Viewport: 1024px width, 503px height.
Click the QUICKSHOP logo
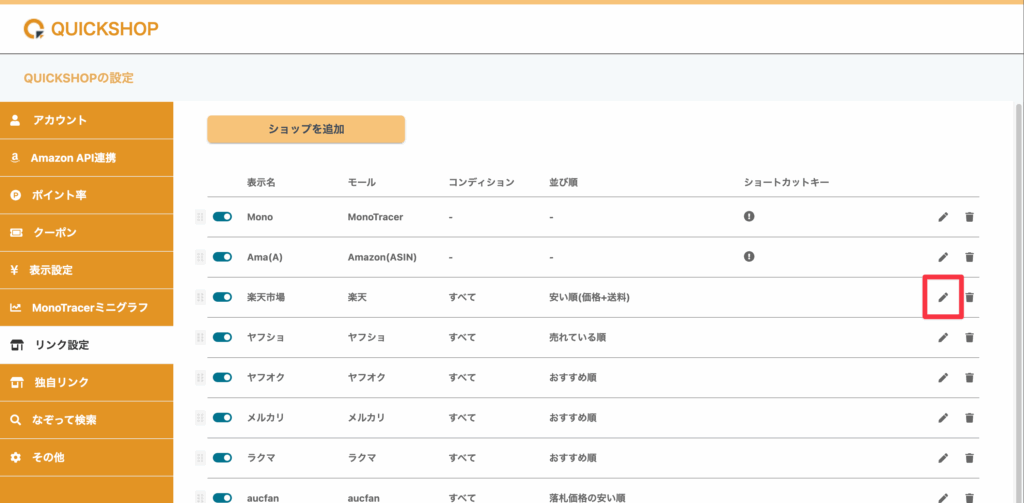click(x=91, y=29)
